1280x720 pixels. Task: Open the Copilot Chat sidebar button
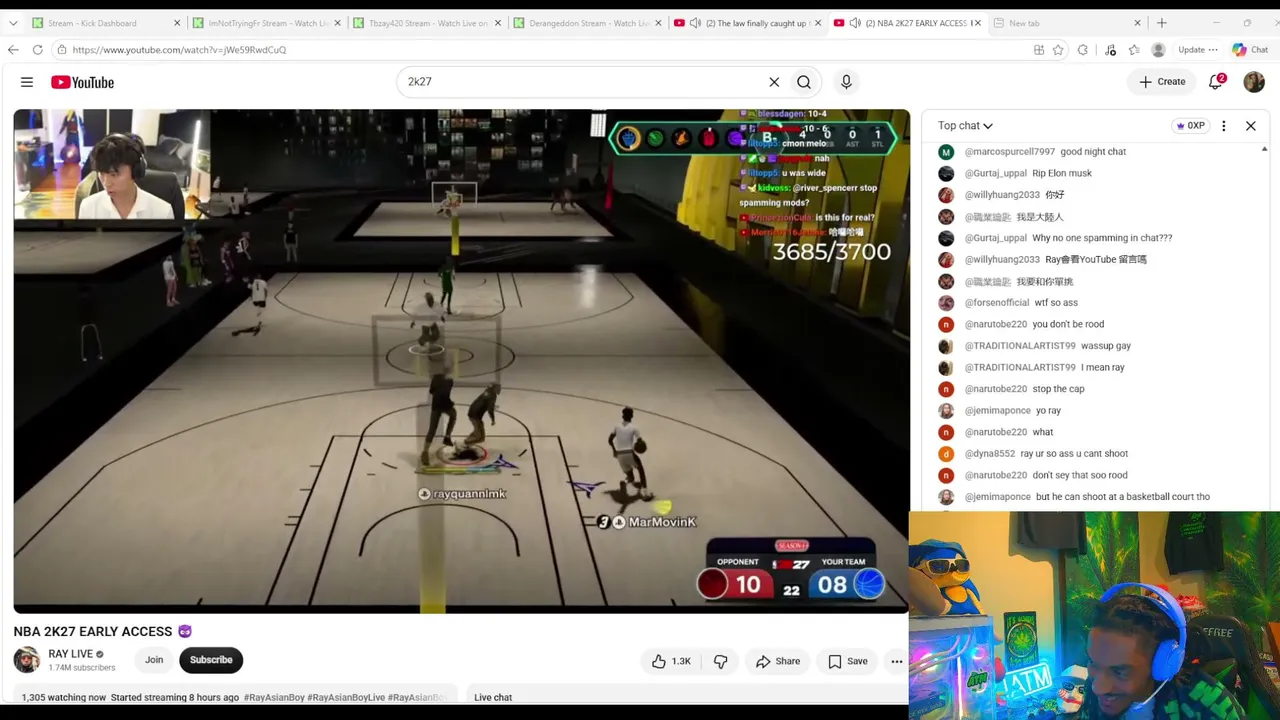(x=1250, y=50)
